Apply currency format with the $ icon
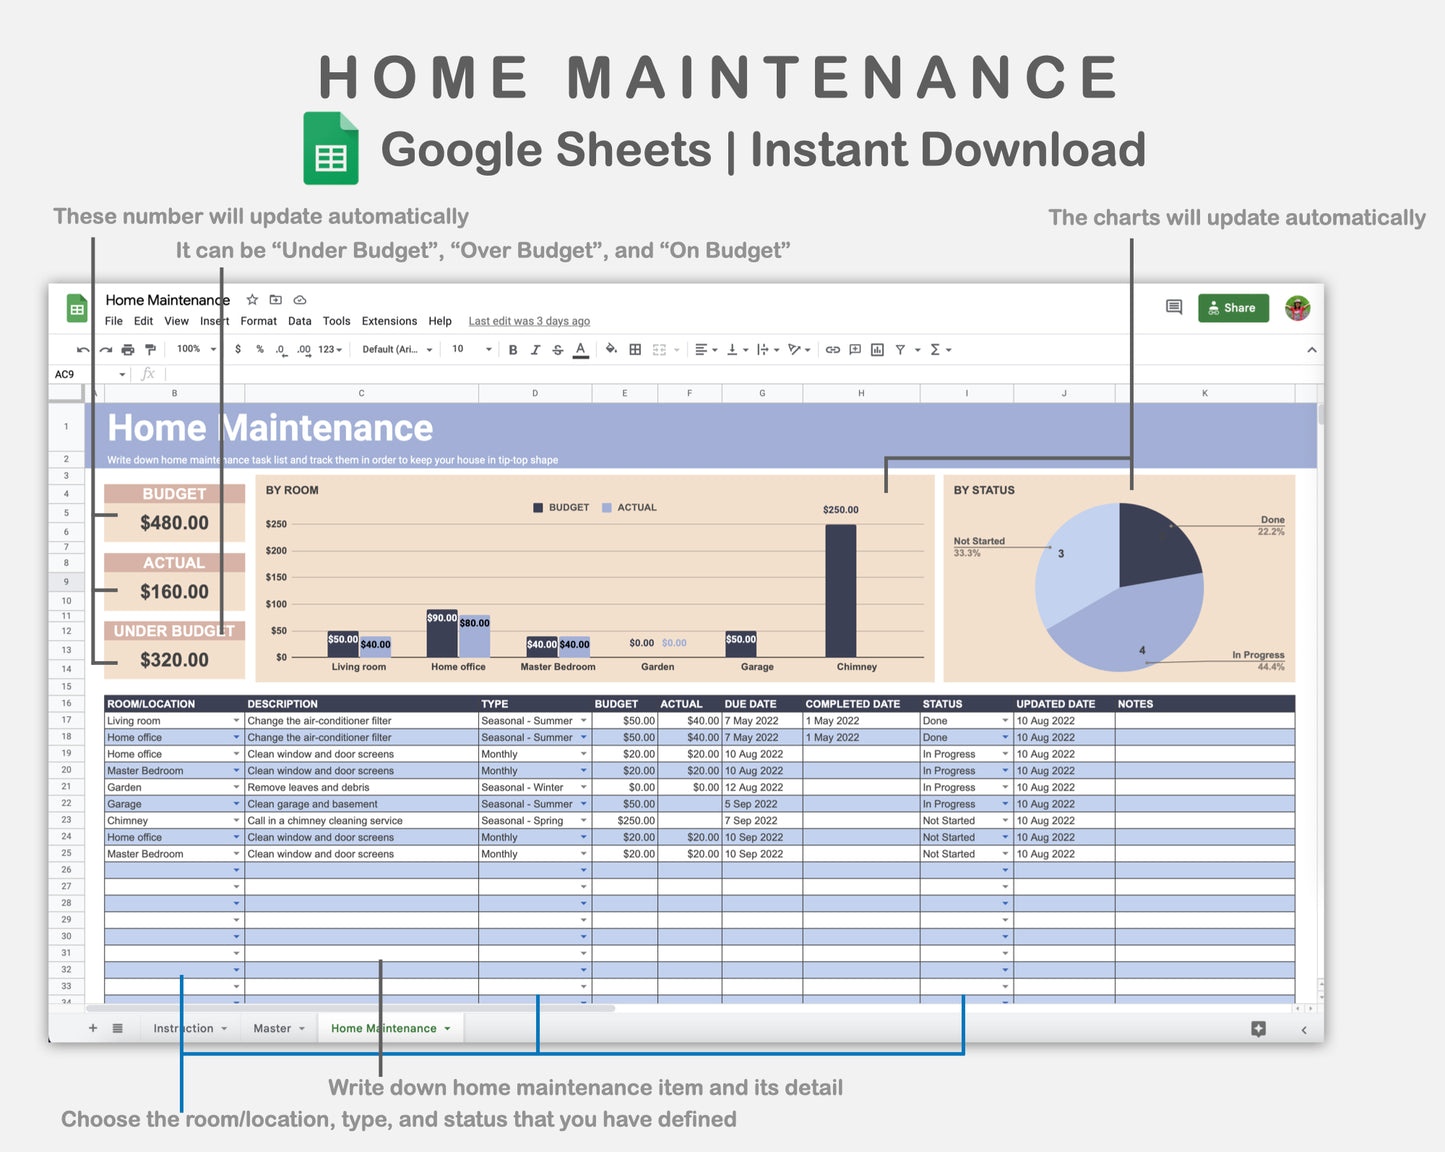Viewport: 1445px width, 1152px height. tap(238, 349)
